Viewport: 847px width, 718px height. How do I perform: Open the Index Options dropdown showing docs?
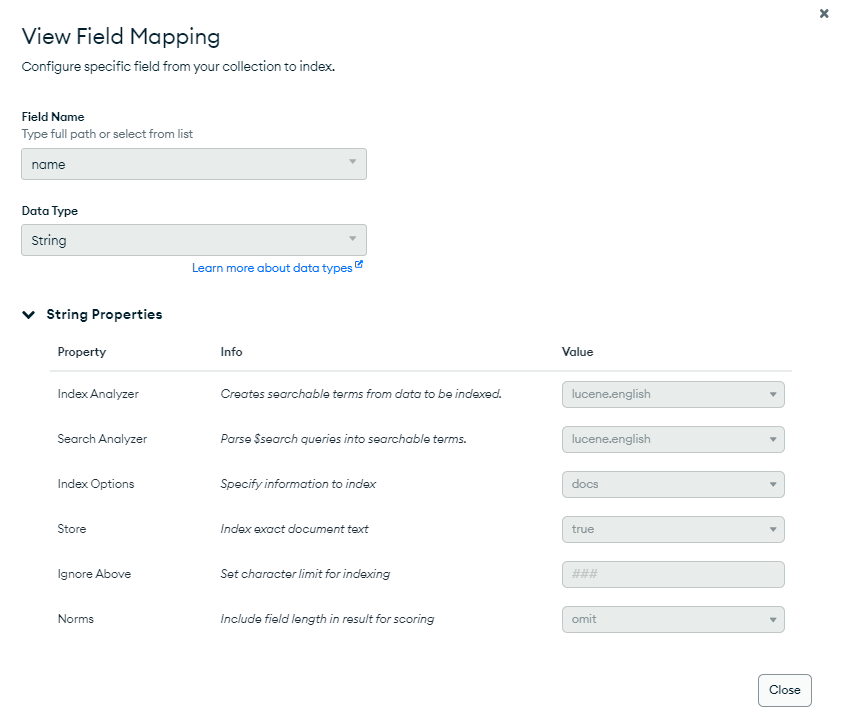[x=673, y=484]
